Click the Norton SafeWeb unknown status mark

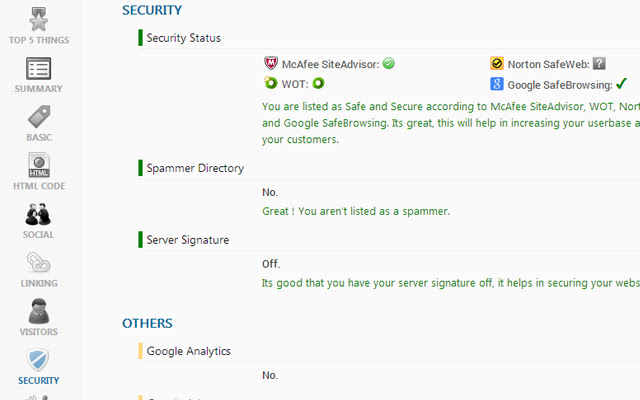[599, 64]
